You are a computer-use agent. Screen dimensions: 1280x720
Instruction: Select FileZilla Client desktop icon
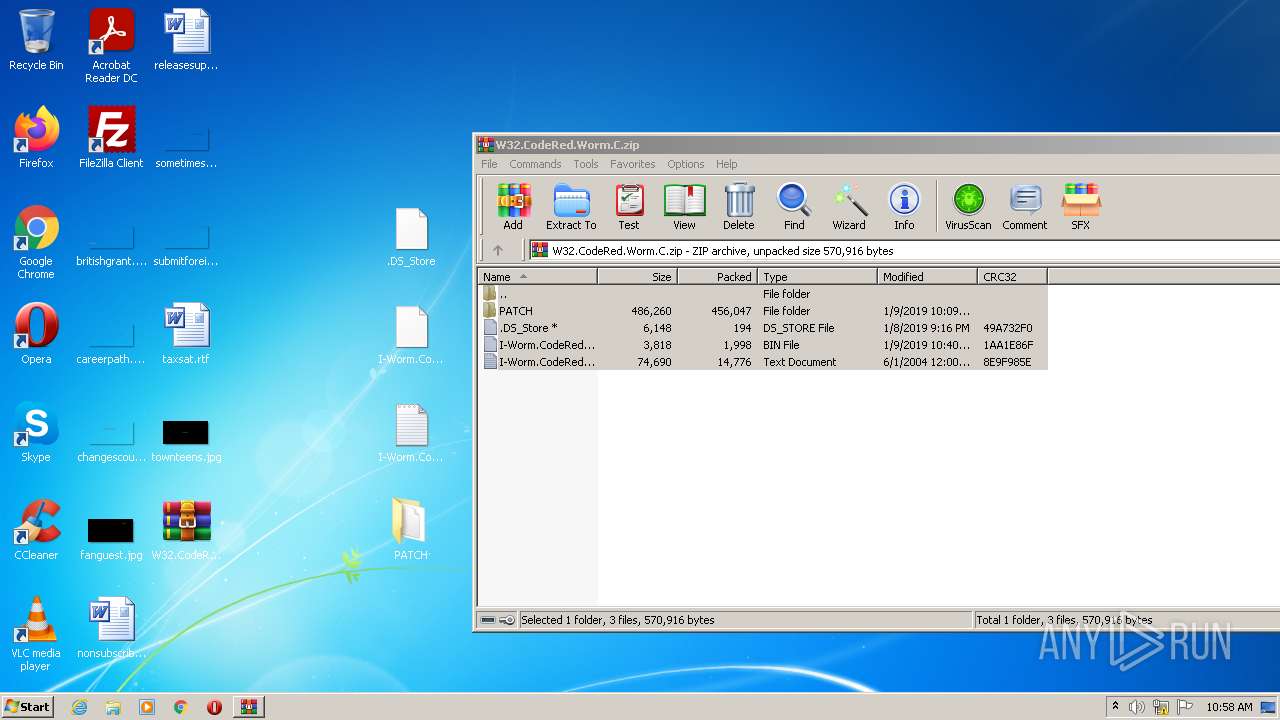tap(111, 138)
